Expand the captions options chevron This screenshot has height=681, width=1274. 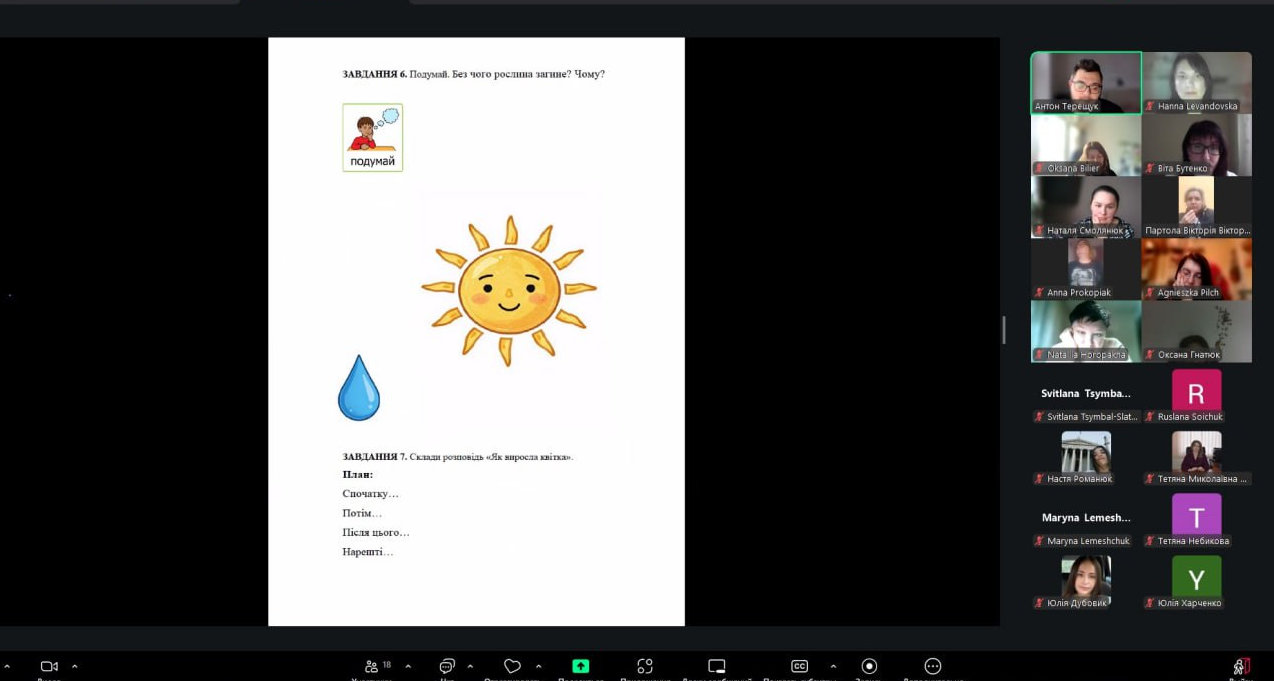(x=833, y=666)
